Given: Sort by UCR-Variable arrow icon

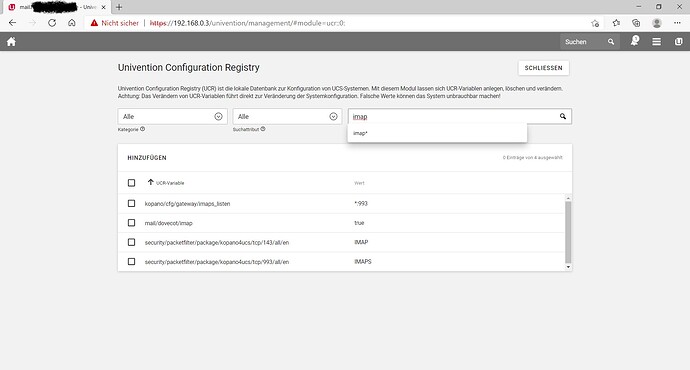Looking at the screenshot, I should point(150,182).
